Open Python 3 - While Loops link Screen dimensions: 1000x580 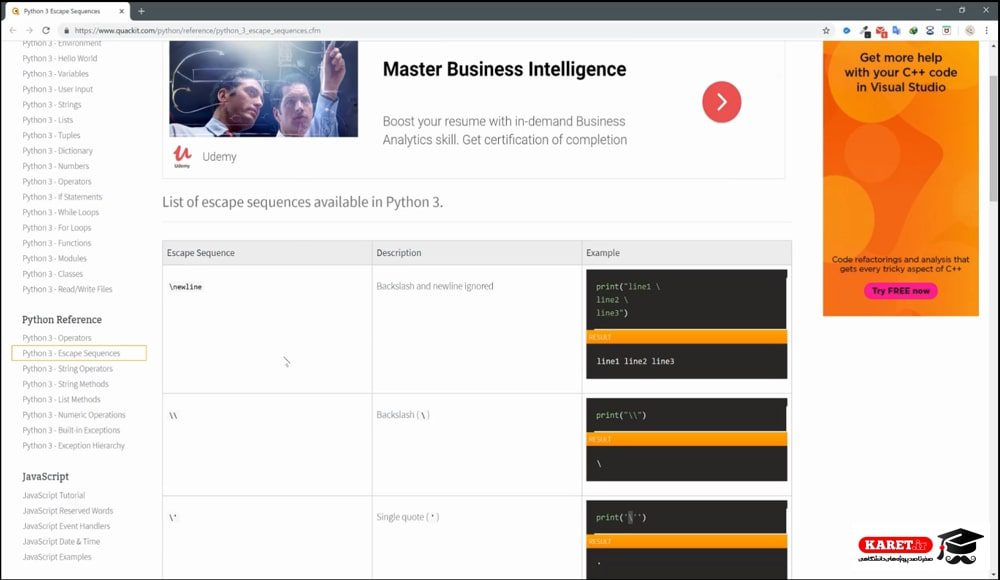pos(61,212)
